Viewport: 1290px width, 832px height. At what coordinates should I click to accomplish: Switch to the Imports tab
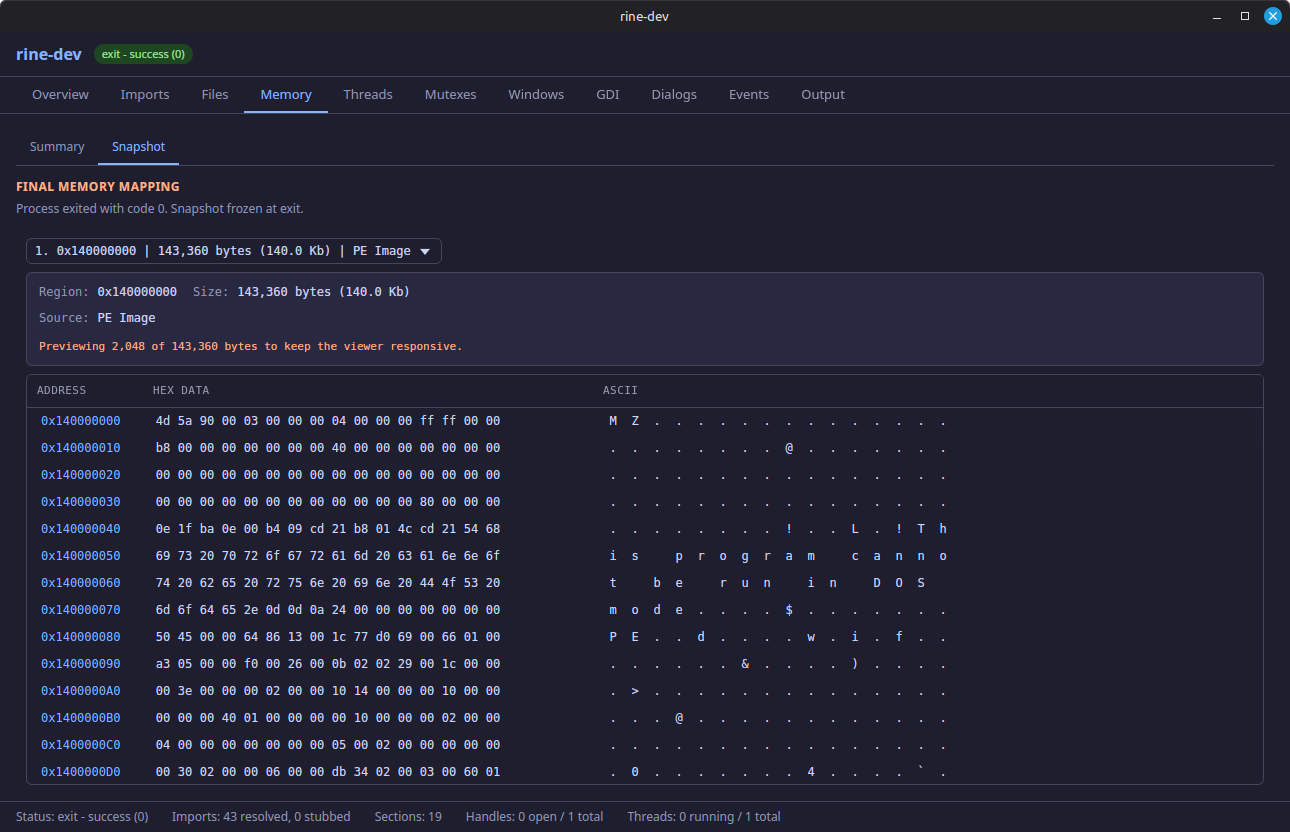tap(144, 94)
